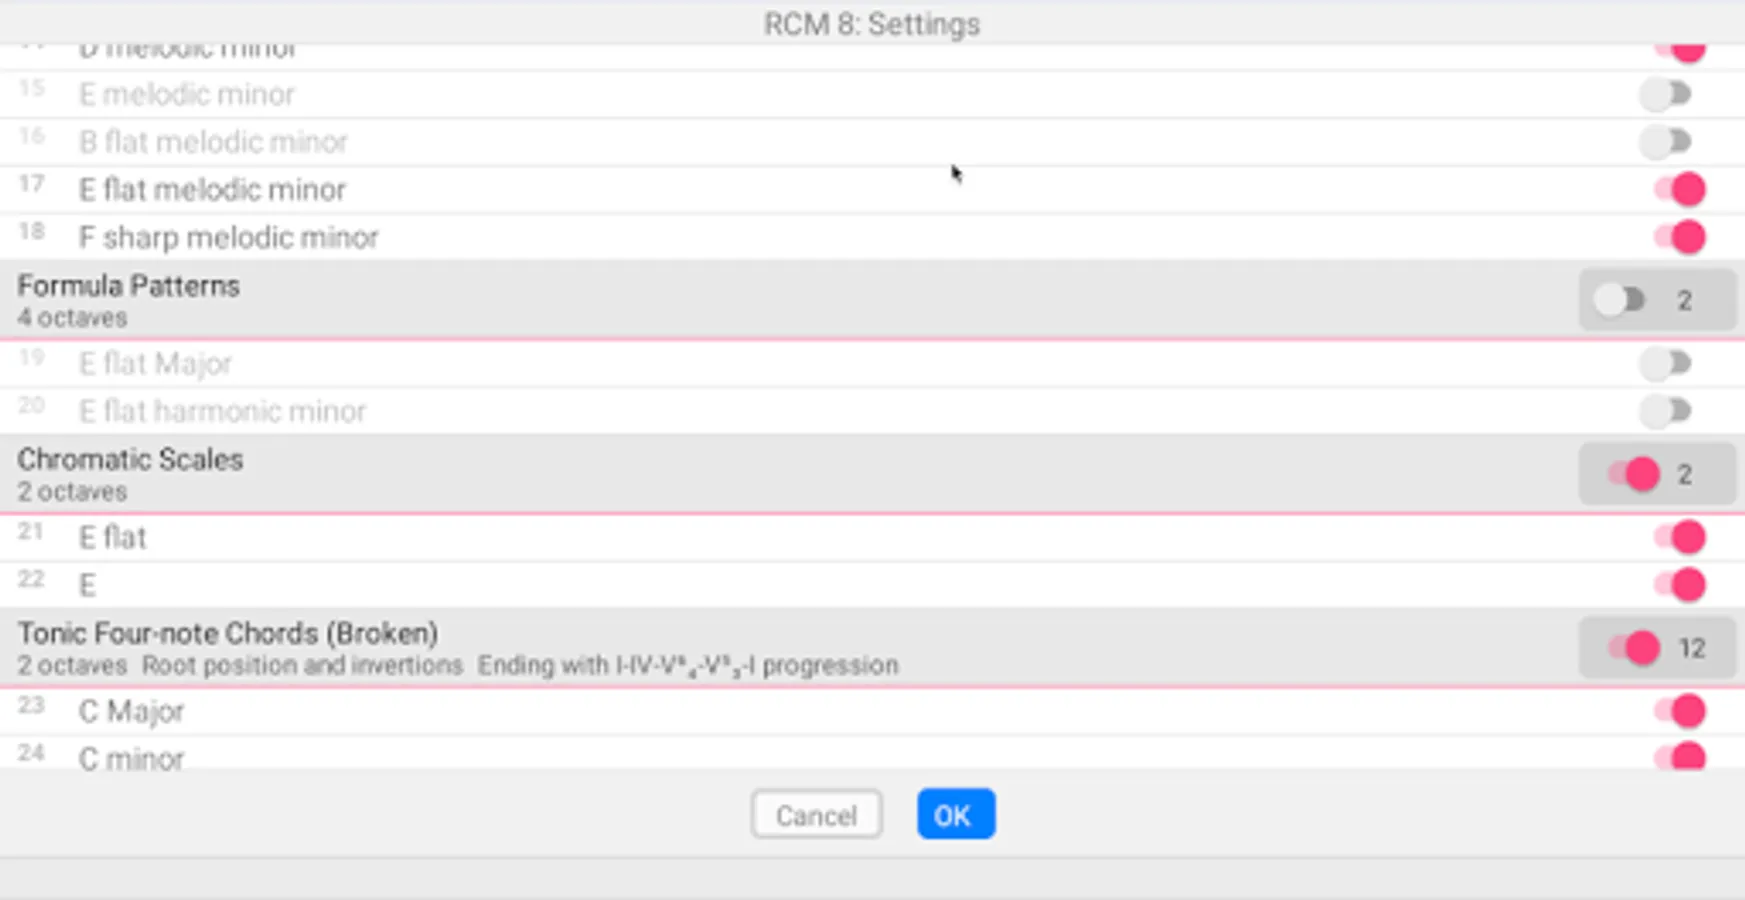
Task: Select row 17 E flat melodic minor
Action: tap(212, 189)
